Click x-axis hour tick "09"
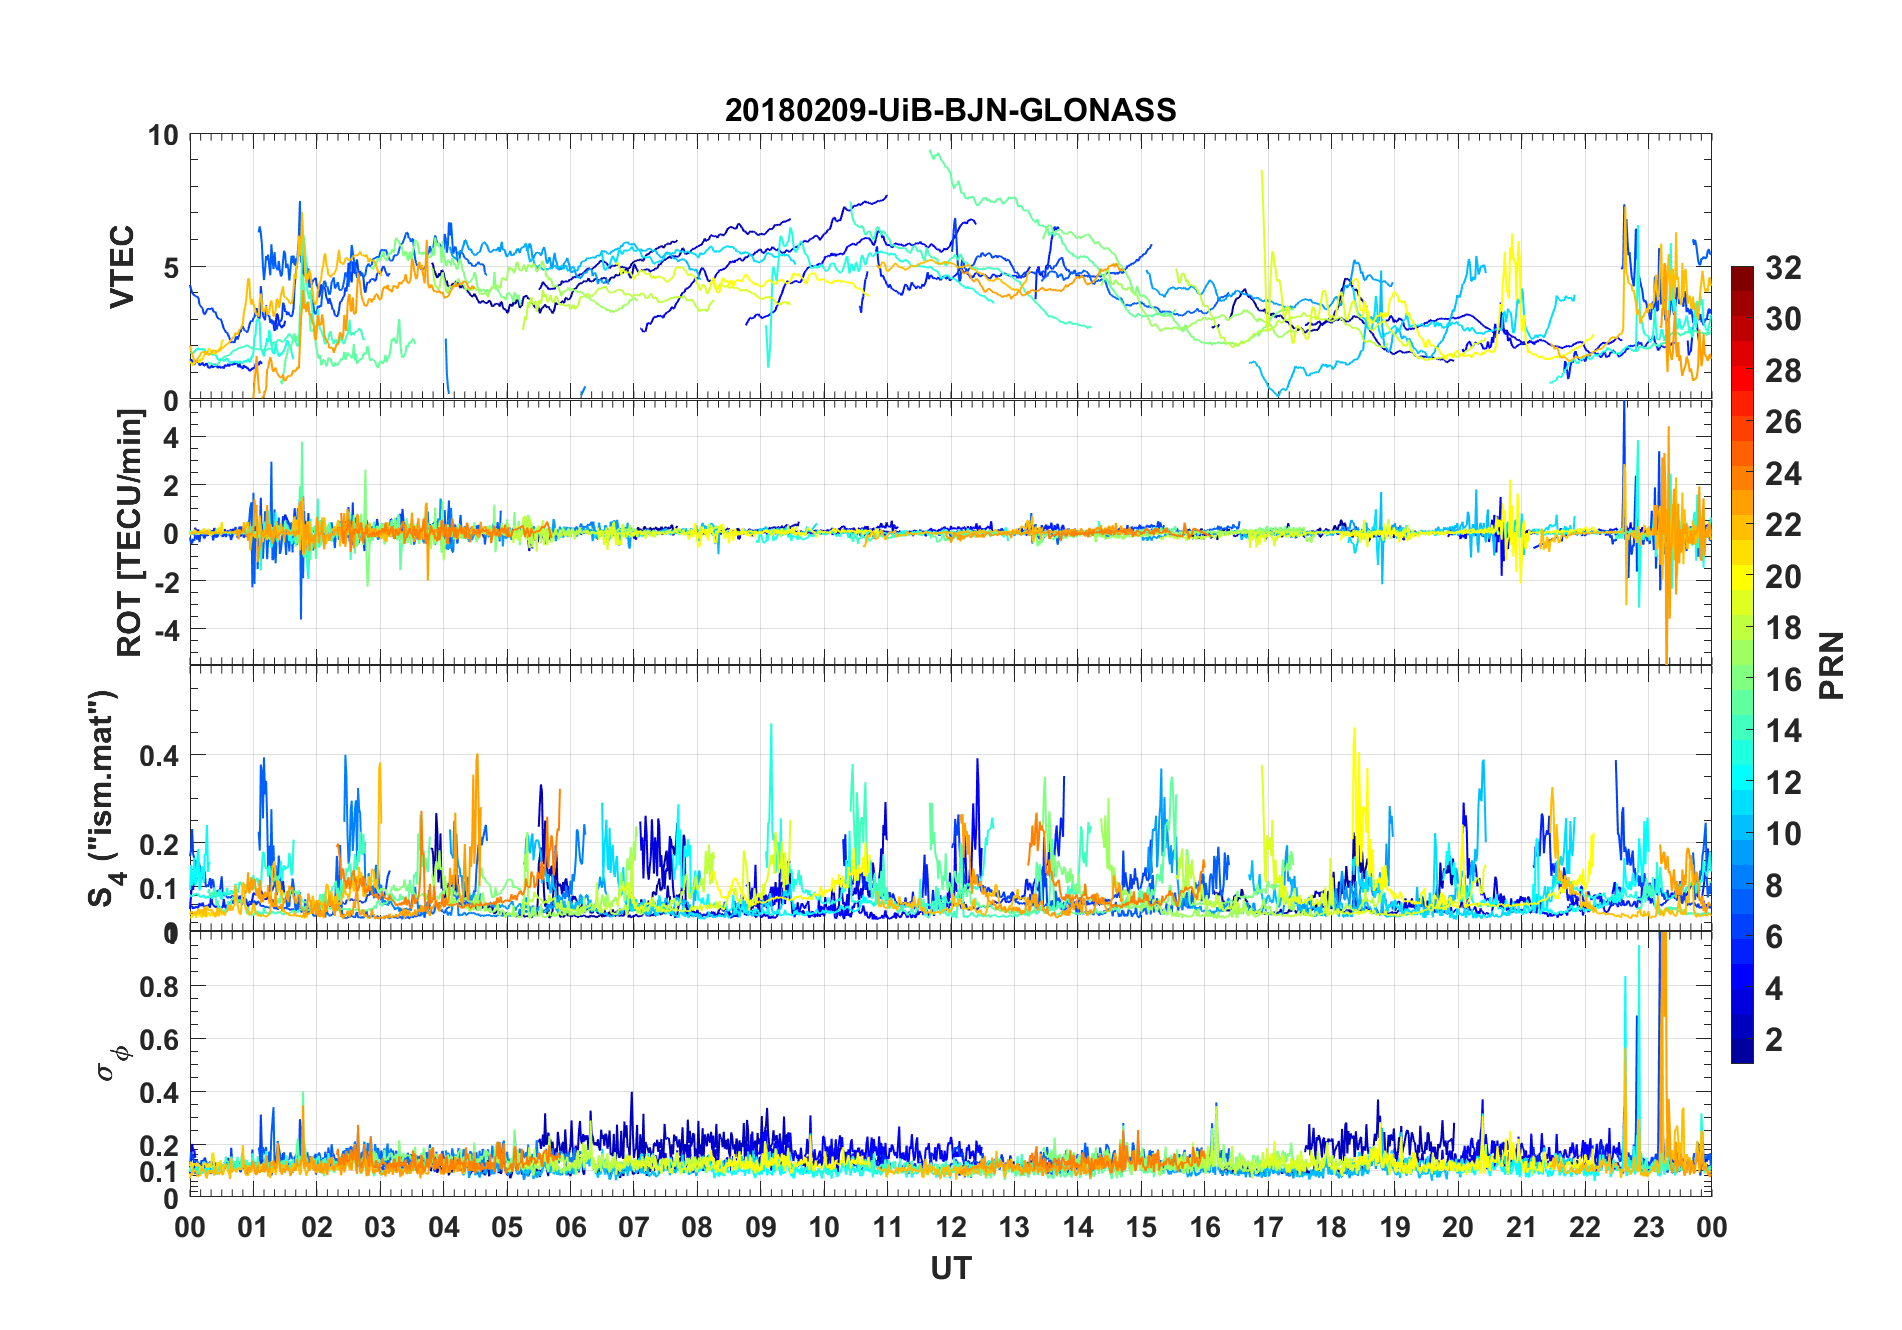Screen dimensions: 1902x1330 point(760,1227)
